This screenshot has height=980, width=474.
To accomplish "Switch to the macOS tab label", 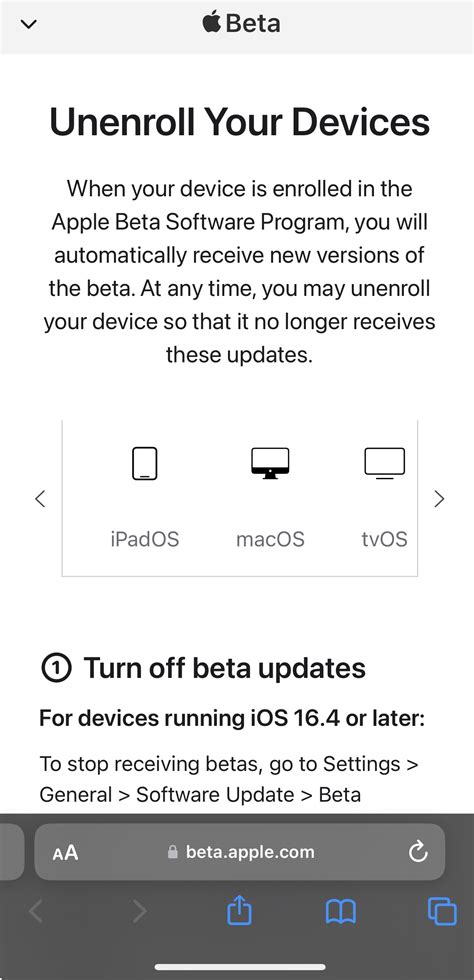I will pos(270,539).
